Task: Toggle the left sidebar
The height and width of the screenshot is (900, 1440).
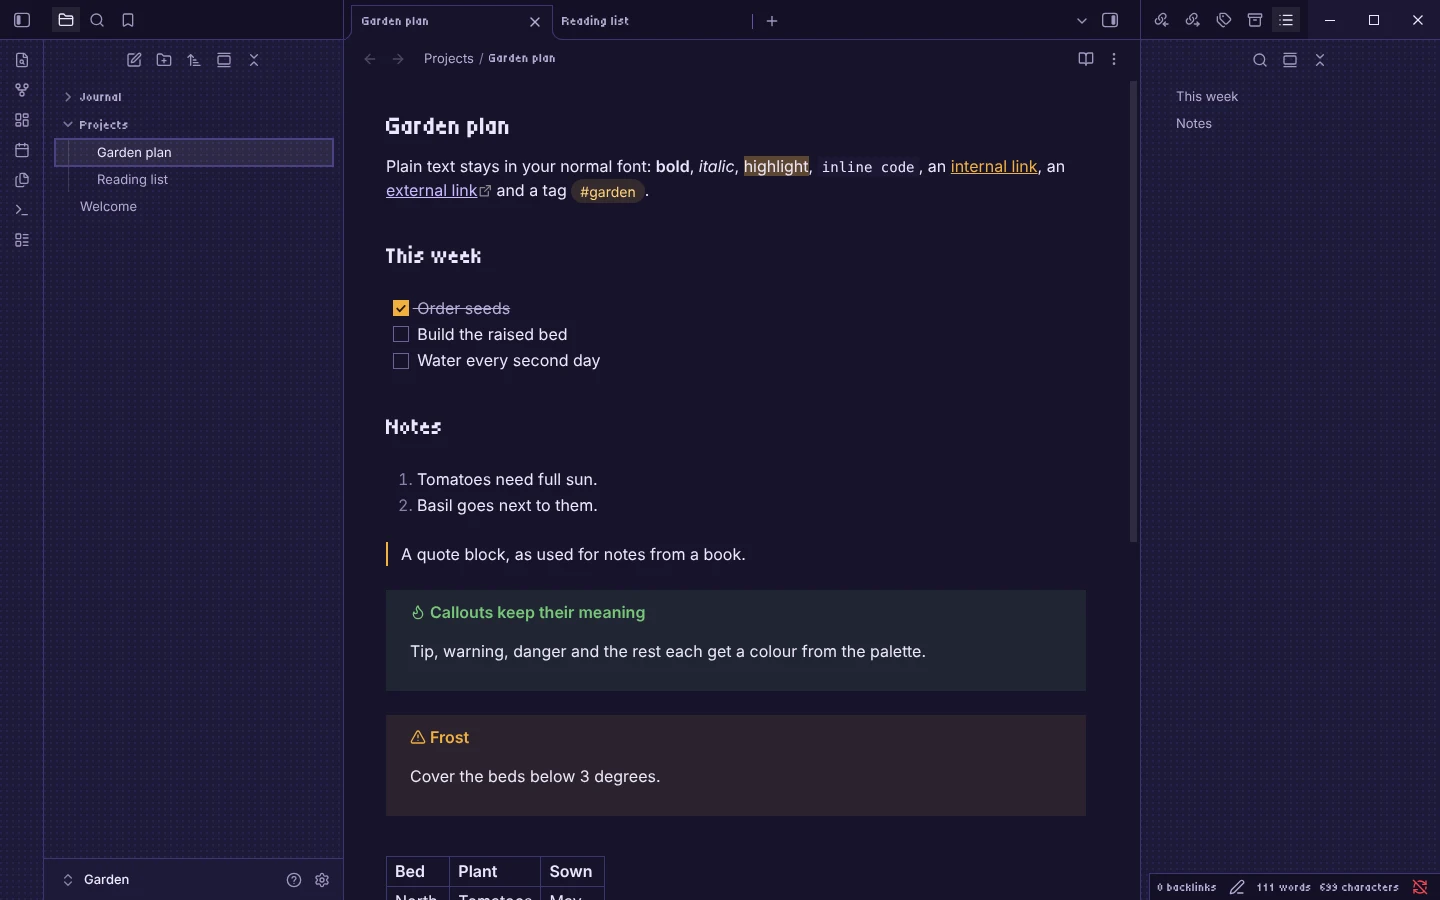Action: 22,20
